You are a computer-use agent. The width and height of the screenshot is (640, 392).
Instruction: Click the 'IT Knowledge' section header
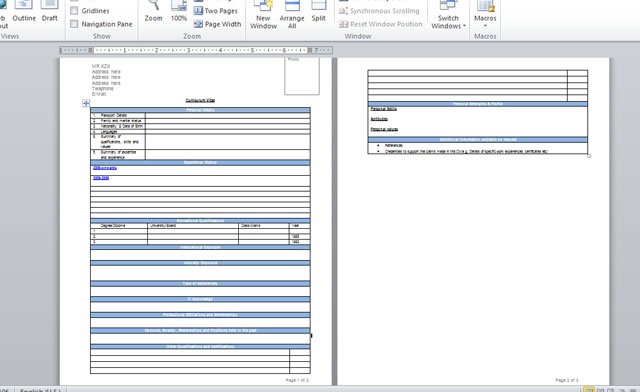(200, 299)
